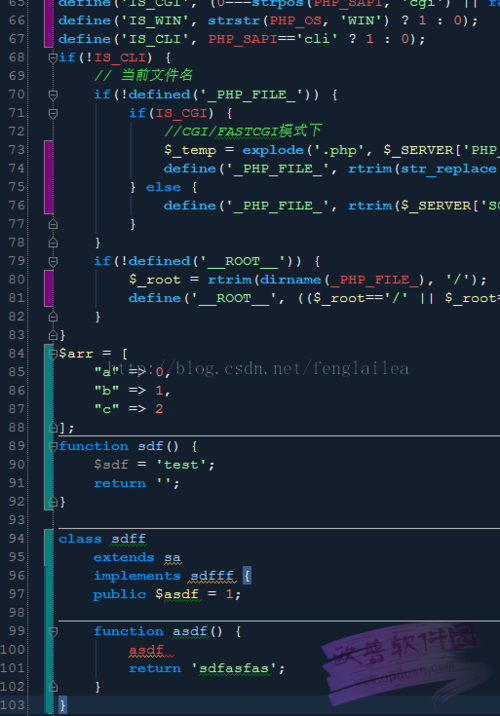Click line number 98 in the gutter
The image size is (500, 716).
coord(17,612)
